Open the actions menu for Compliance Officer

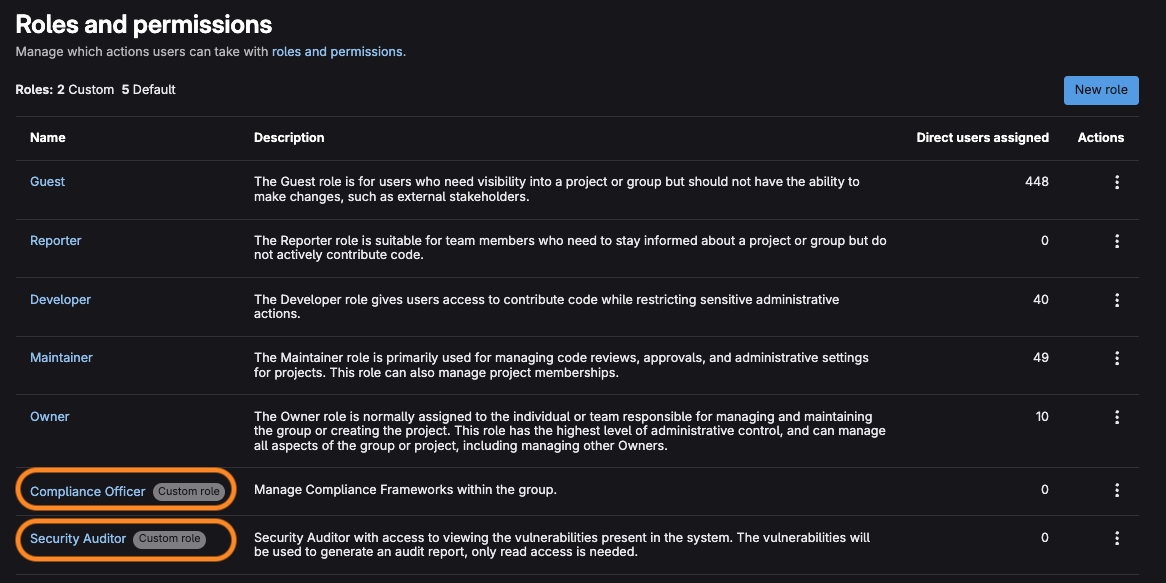pos(1117,490)
